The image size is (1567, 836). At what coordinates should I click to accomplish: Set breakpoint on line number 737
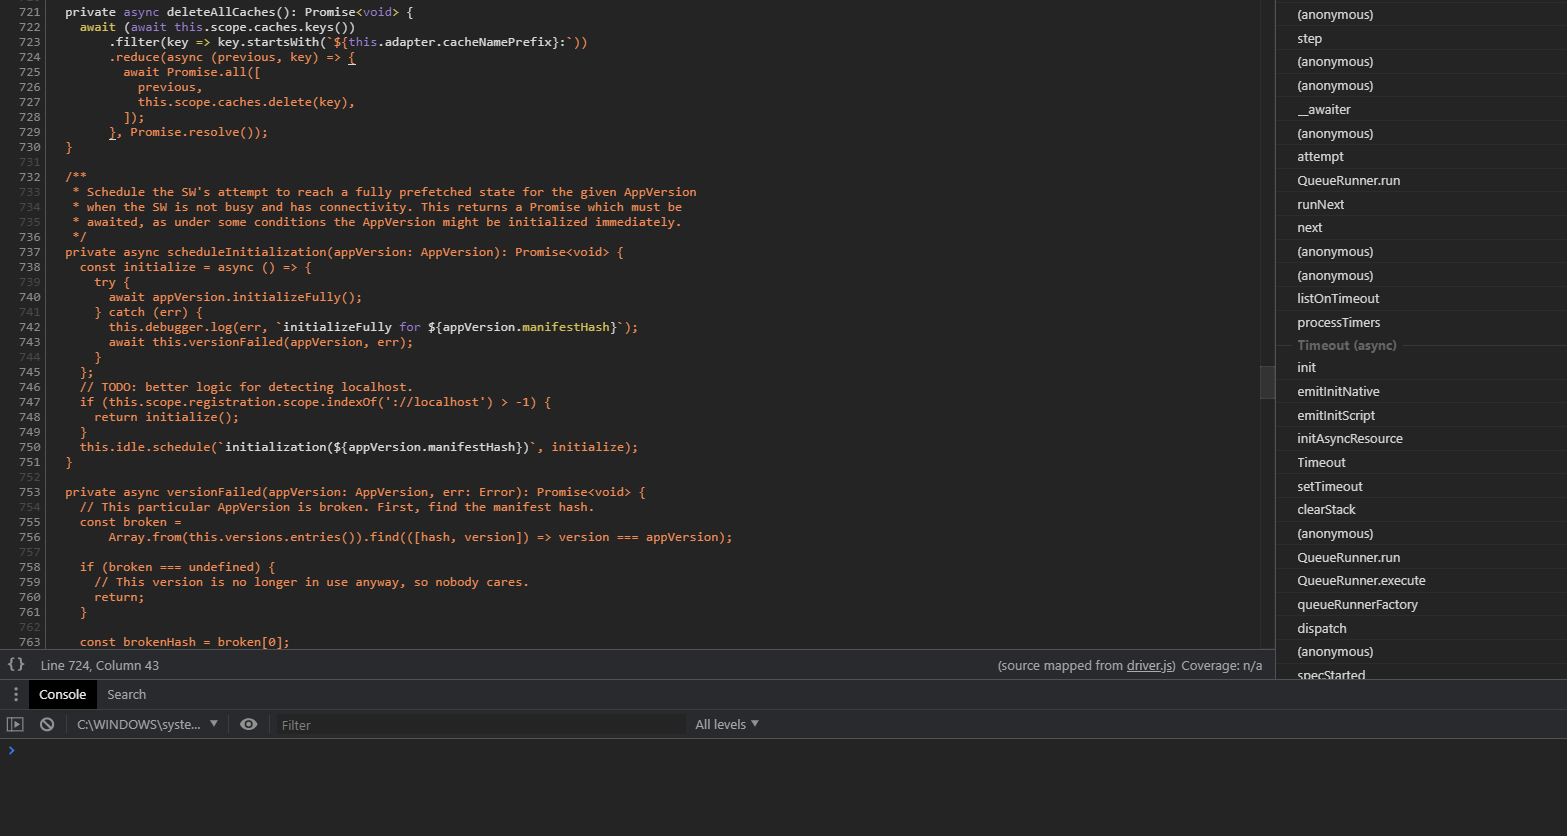[x=30, y=252]
